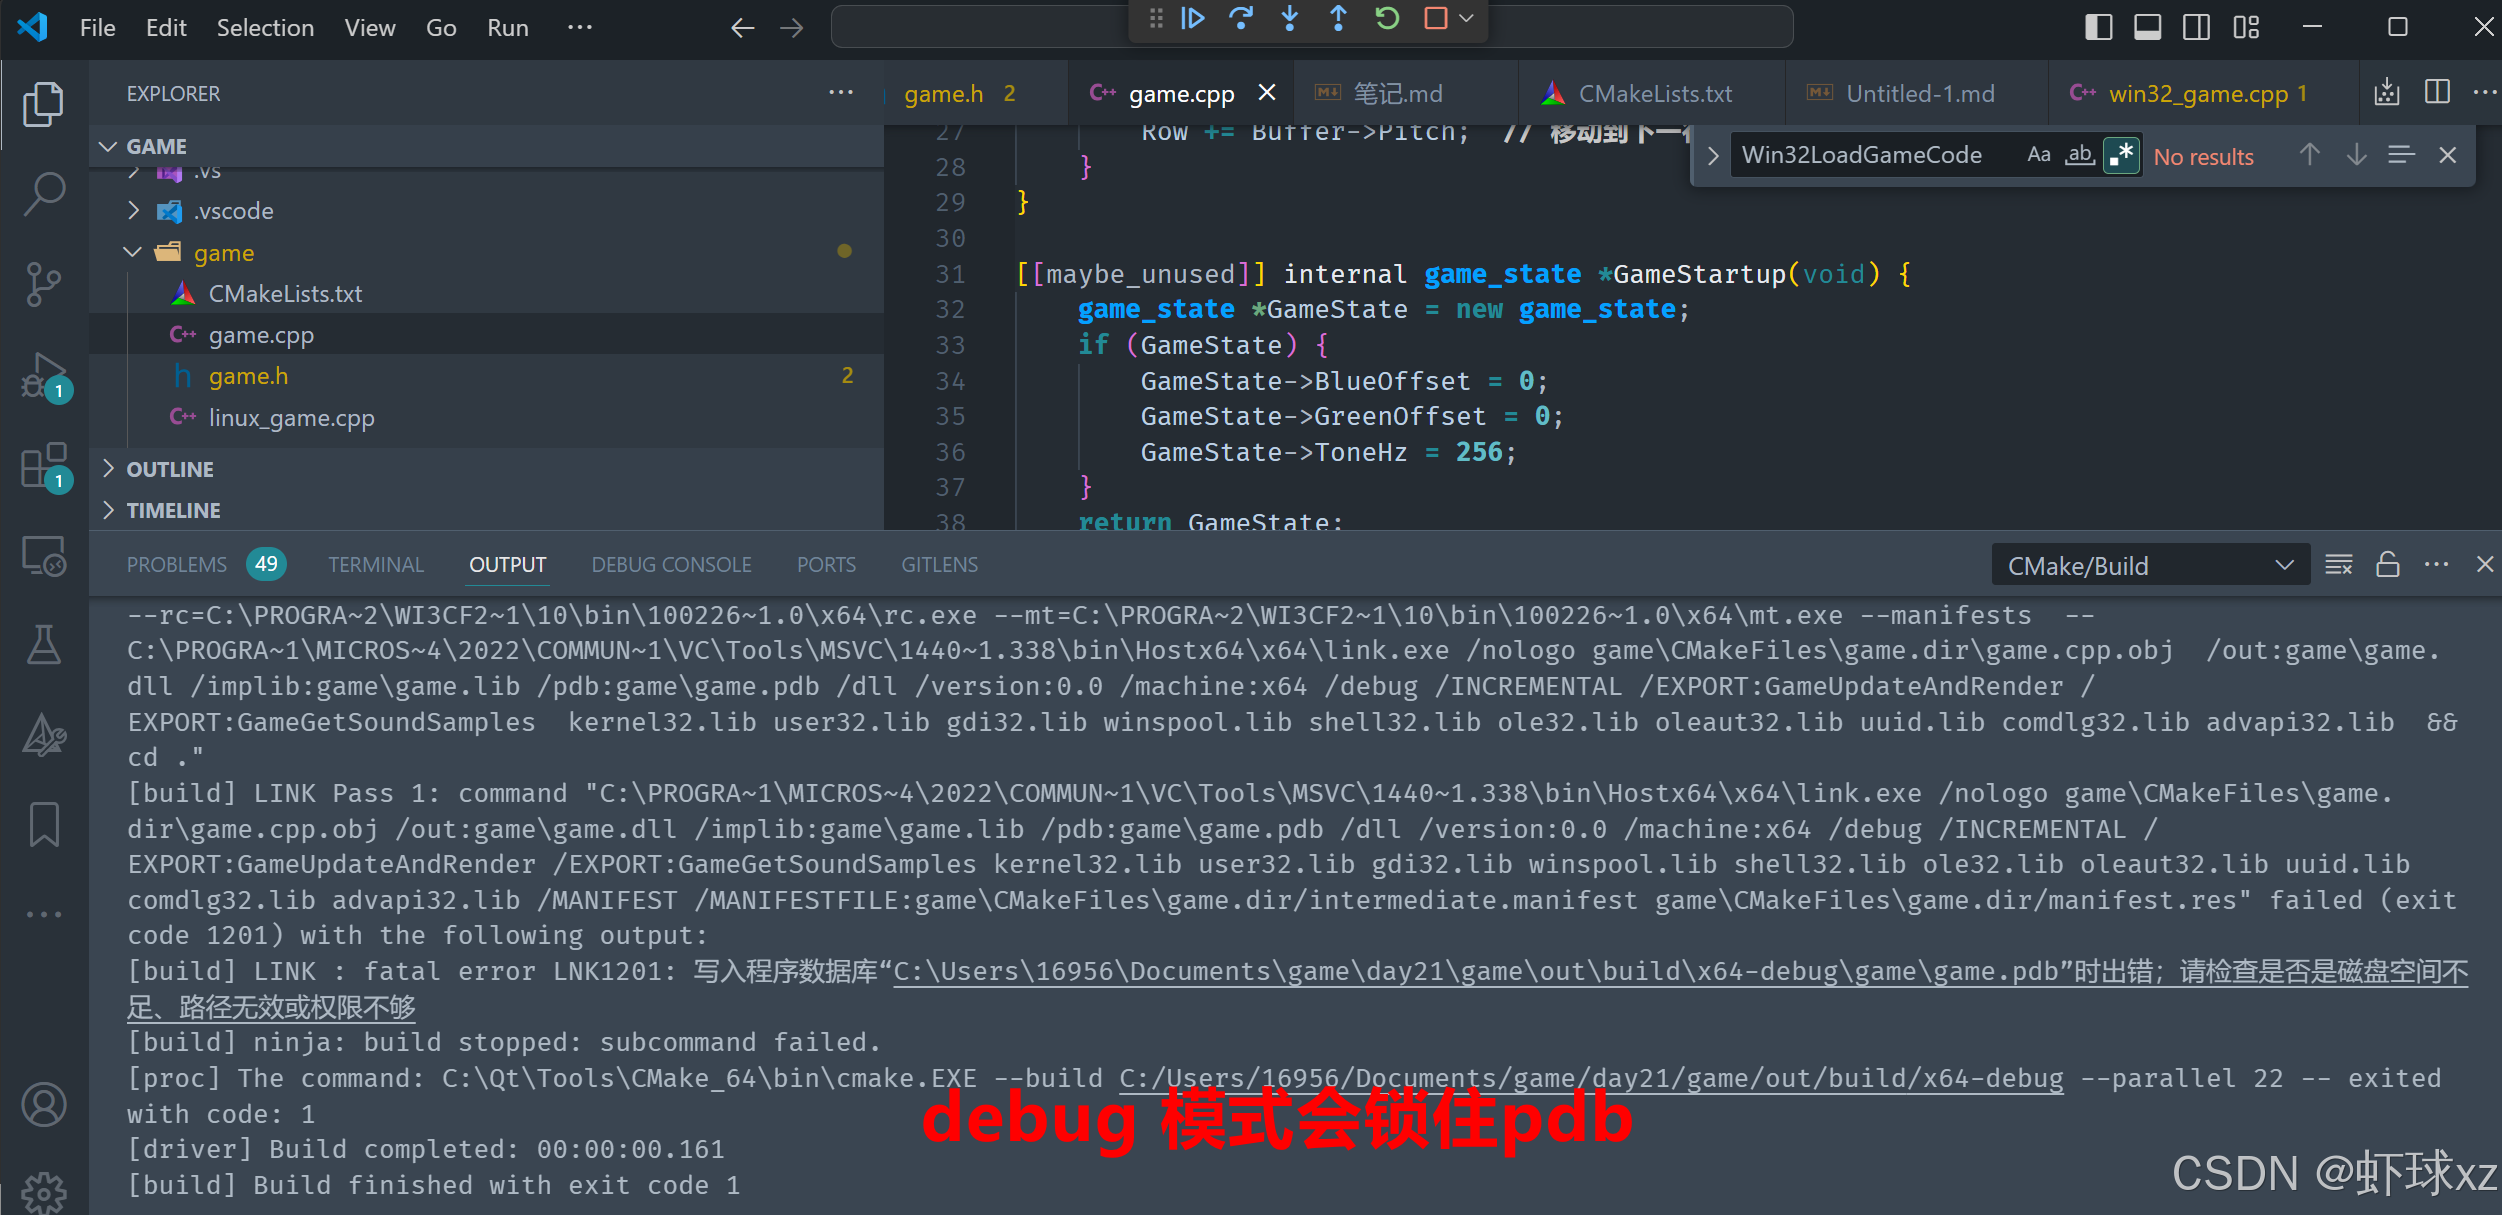Screen dimensions: 2502x1215
Task: Open the CMake tools view
Action: coord(43,735)
